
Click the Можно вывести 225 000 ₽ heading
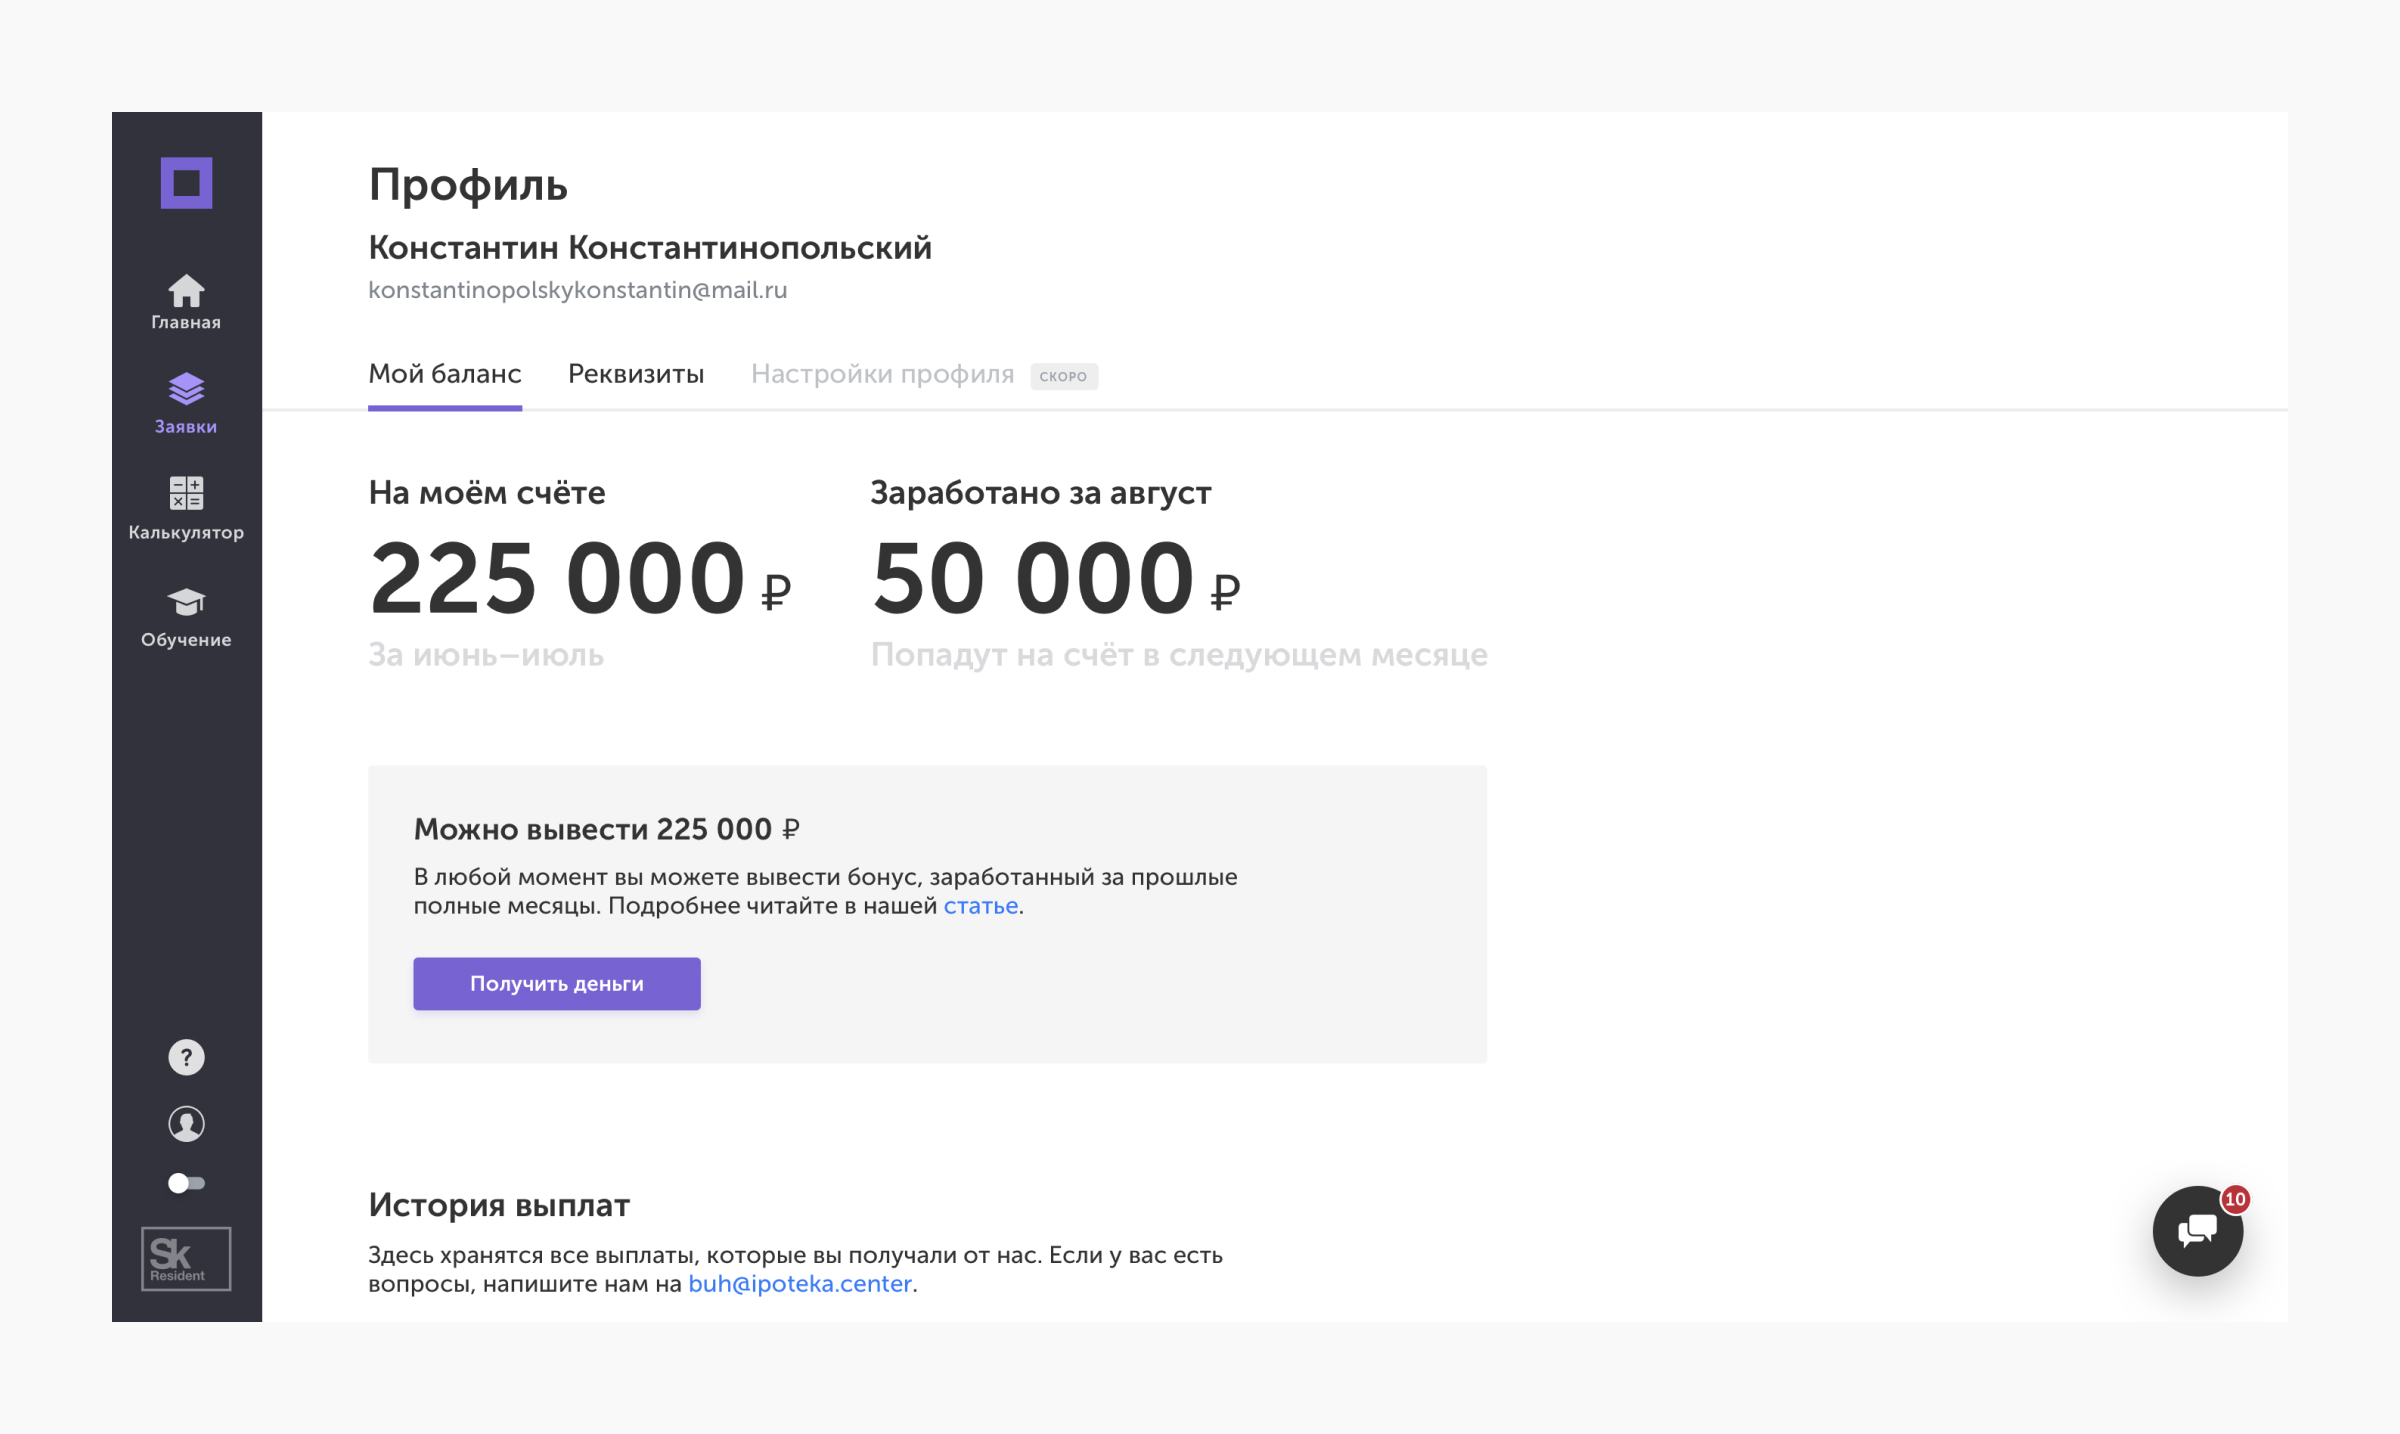607,829
